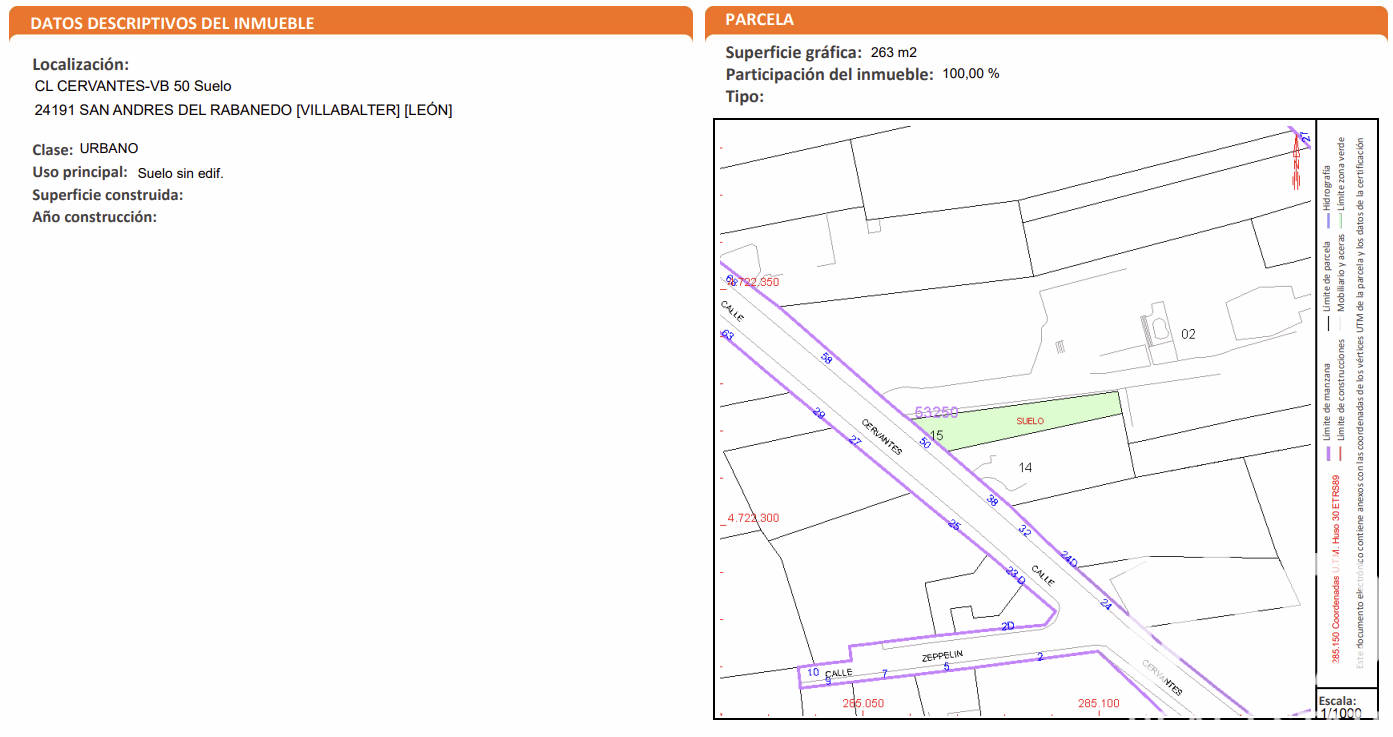Click the coordinate label '4.722.350'
The height and width of the screenshot is (737, 1393).
coord(752,282)
